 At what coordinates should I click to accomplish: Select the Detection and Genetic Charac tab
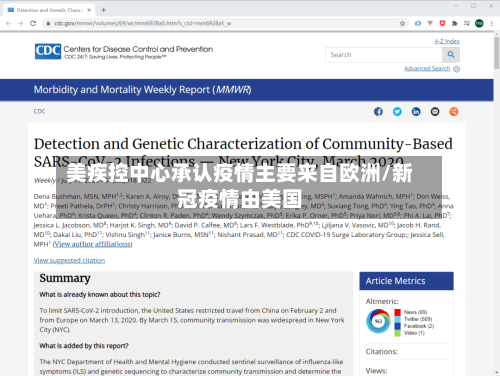49,10
